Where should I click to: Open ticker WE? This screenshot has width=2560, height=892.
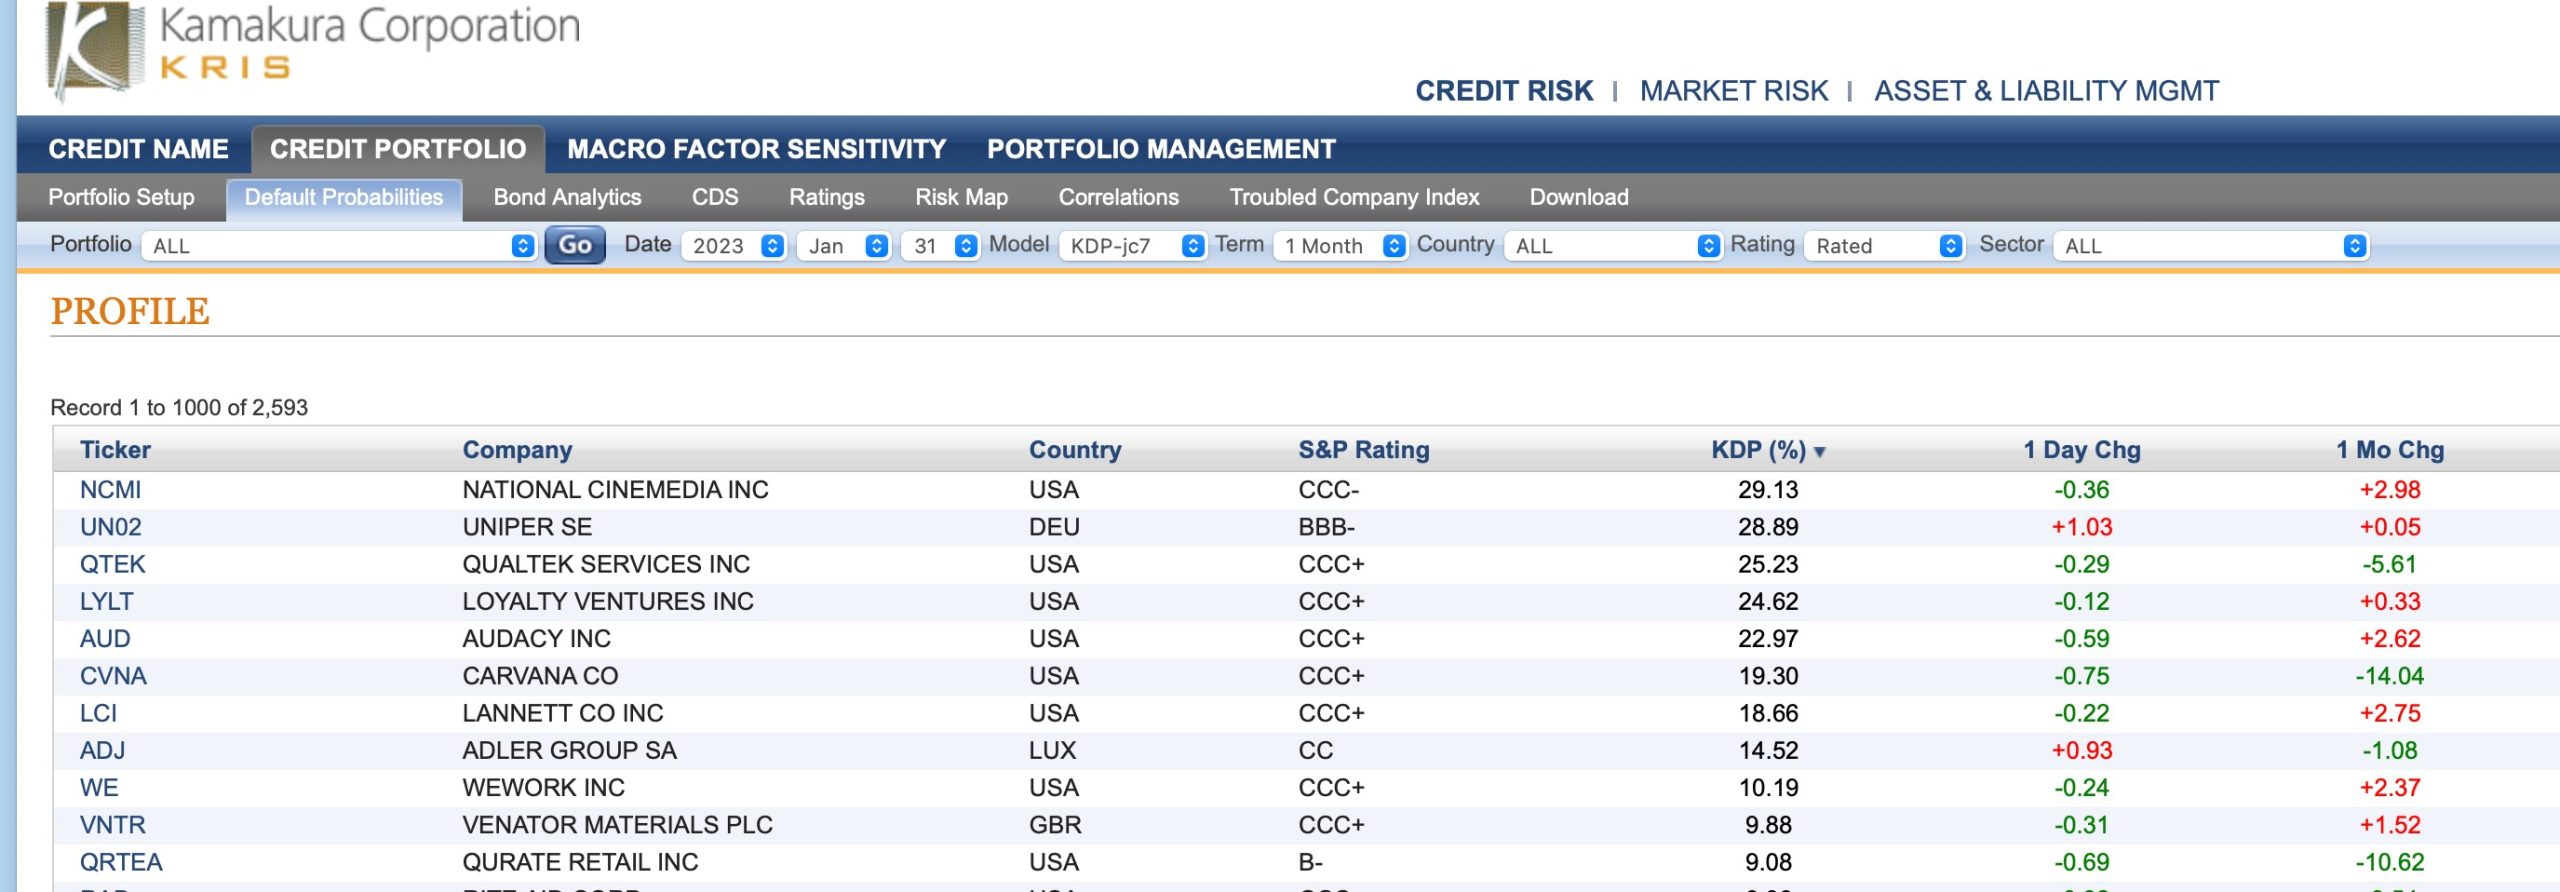point(99,787)
